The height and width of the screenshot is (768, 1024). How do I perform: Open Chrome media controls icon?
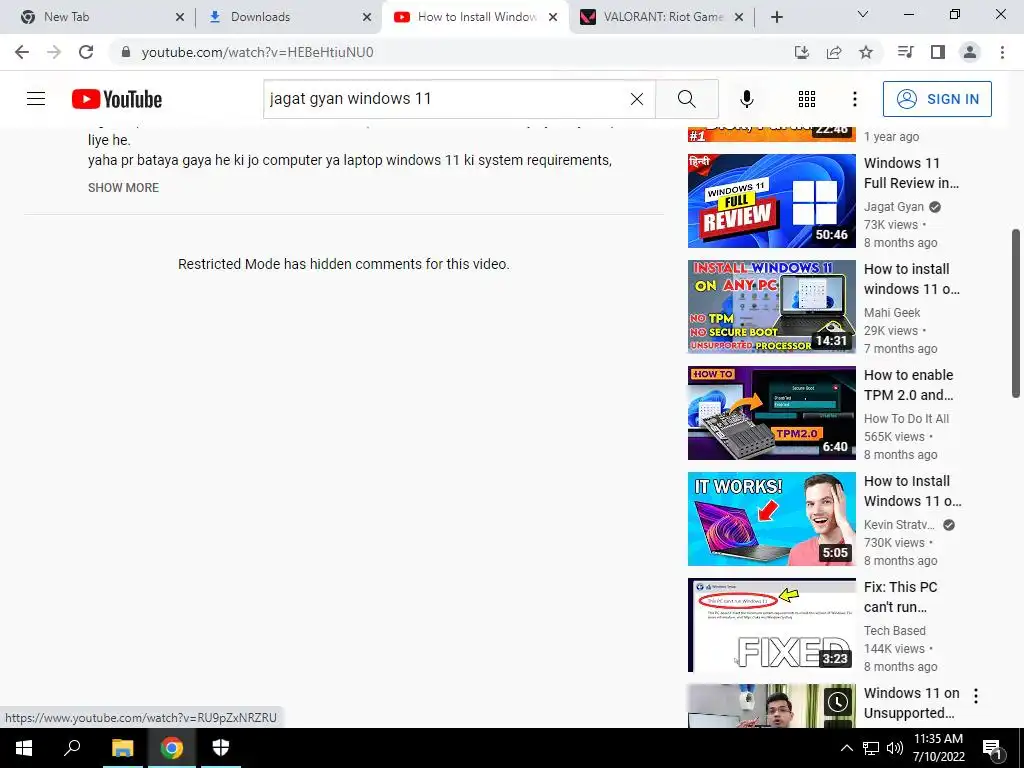(x=905, y=52)
